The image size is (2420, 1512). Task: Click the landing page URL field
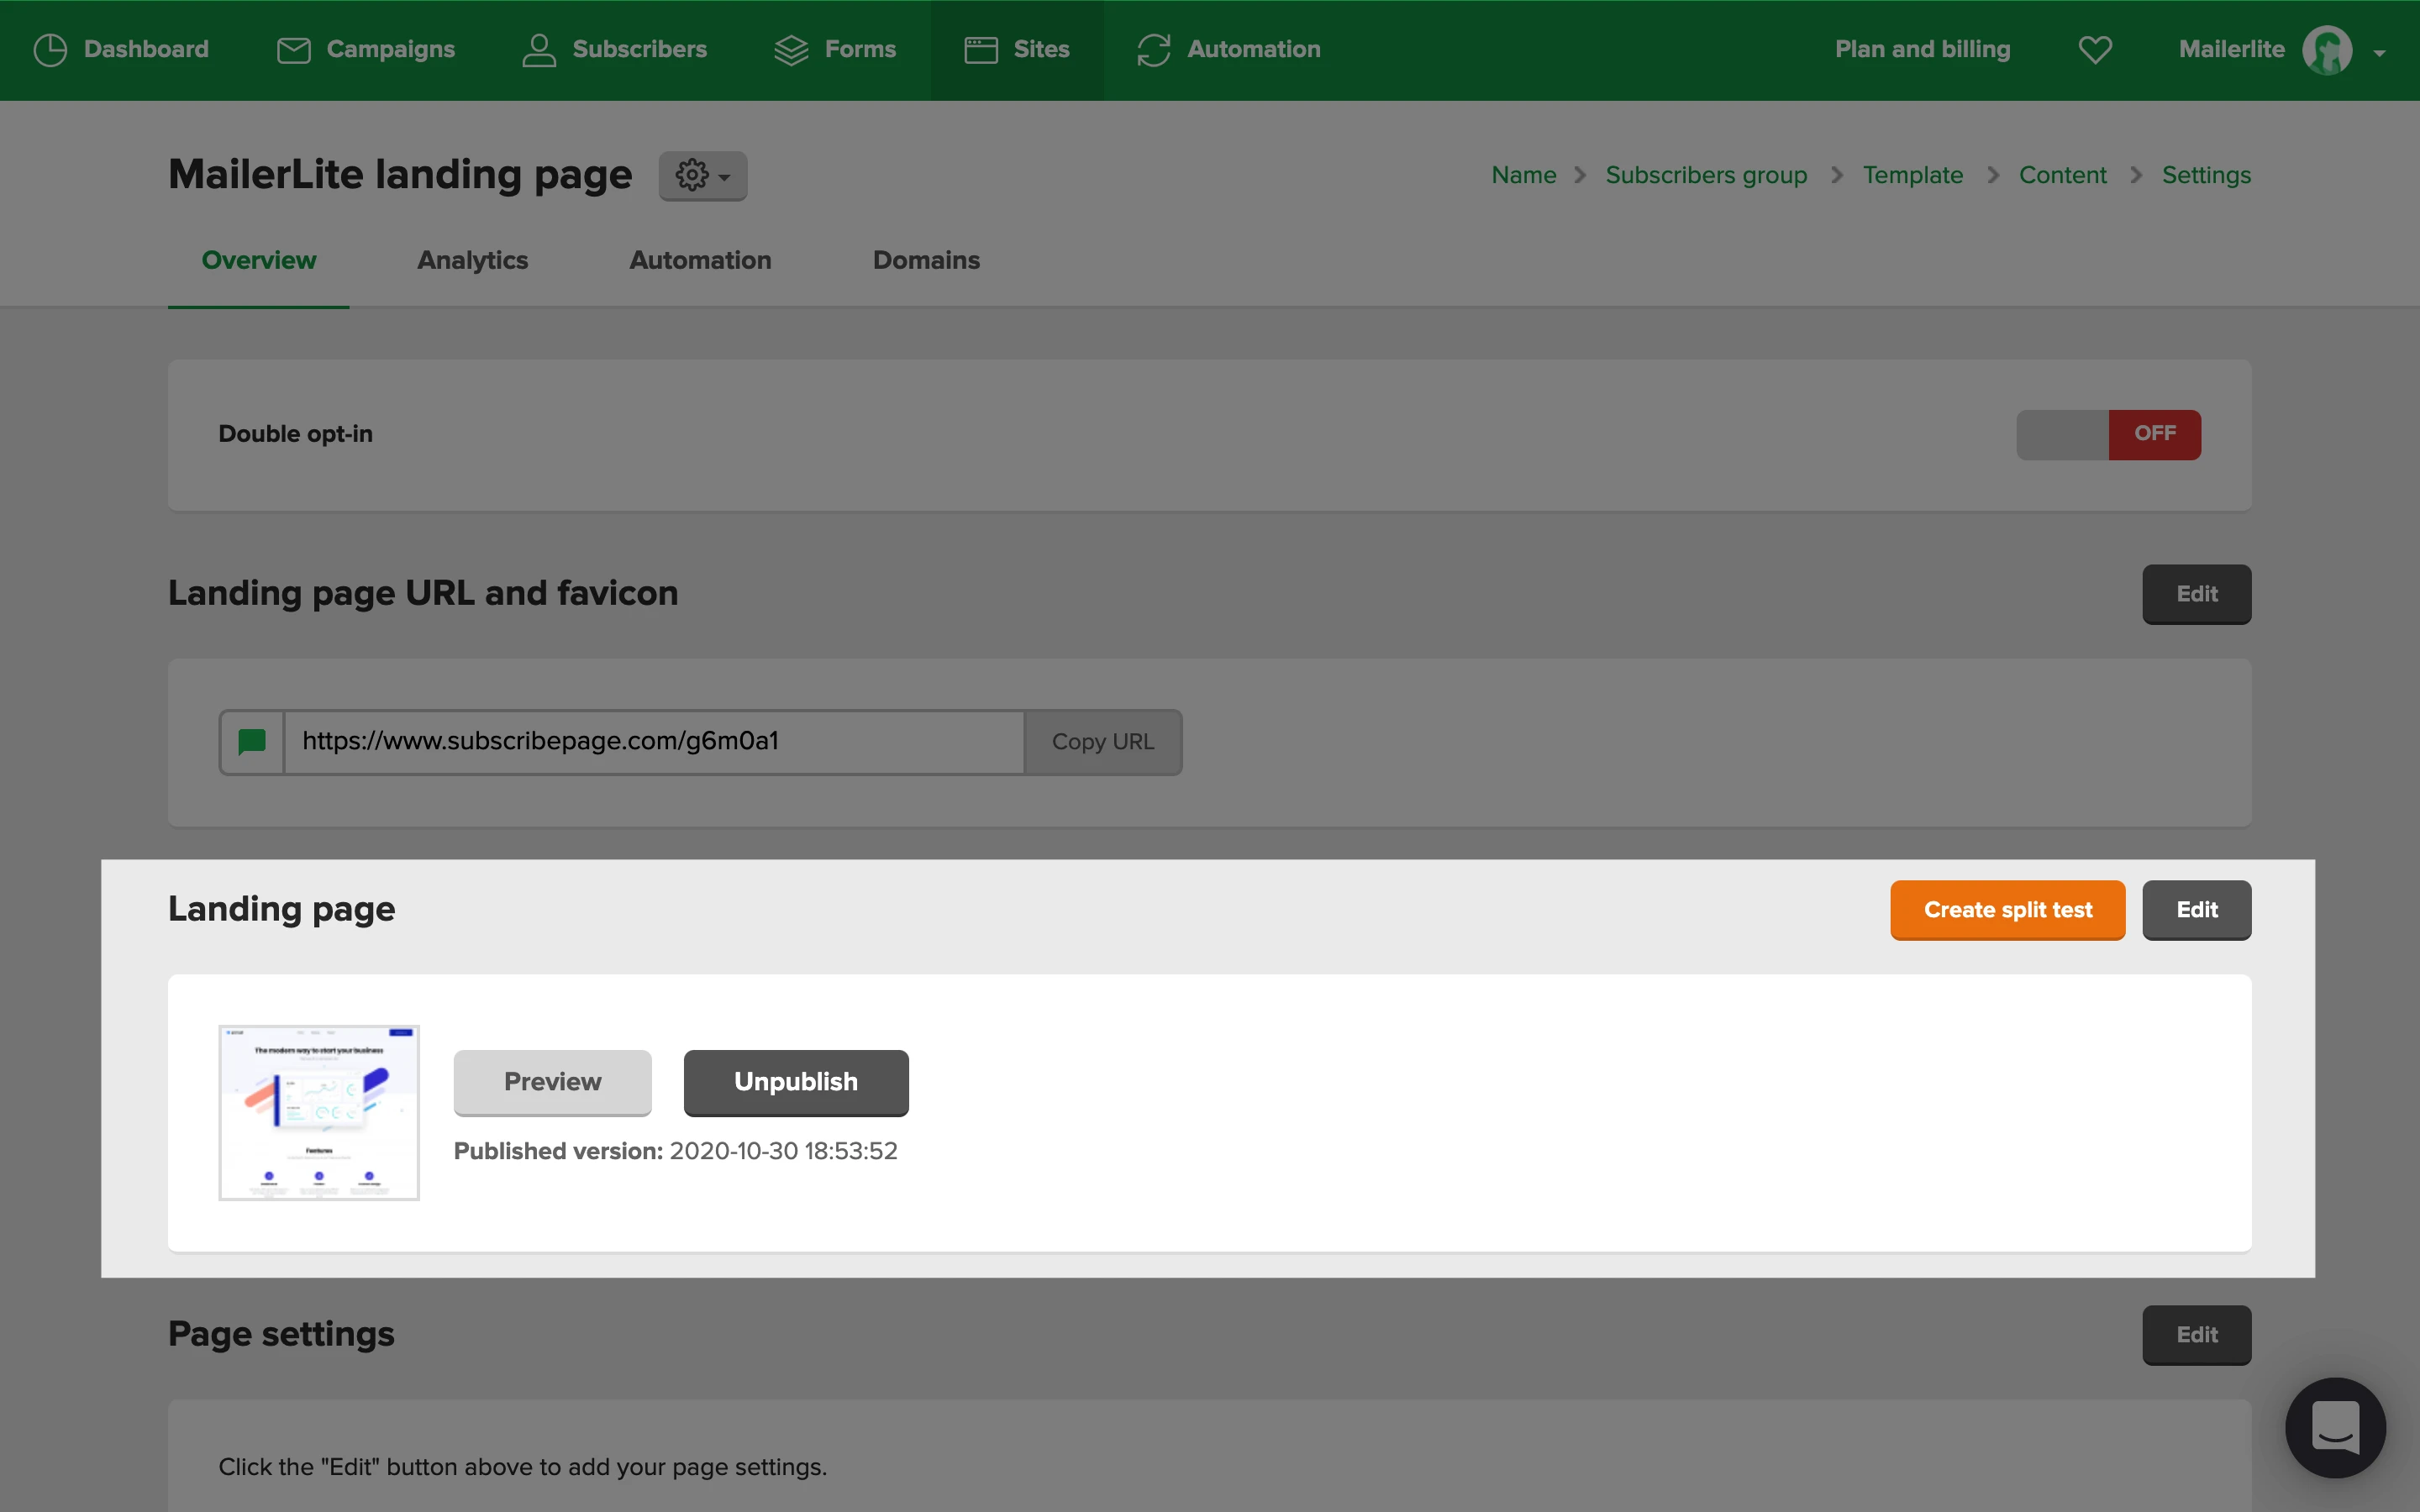tap(654, 742)
